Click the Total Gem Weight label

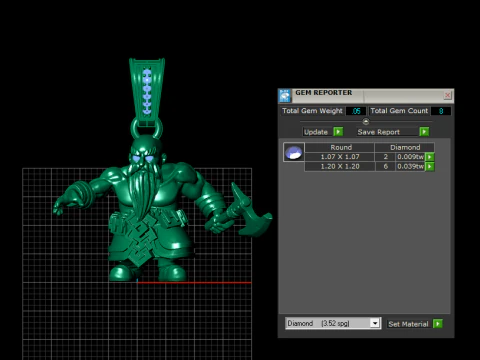tap(312, 111)
